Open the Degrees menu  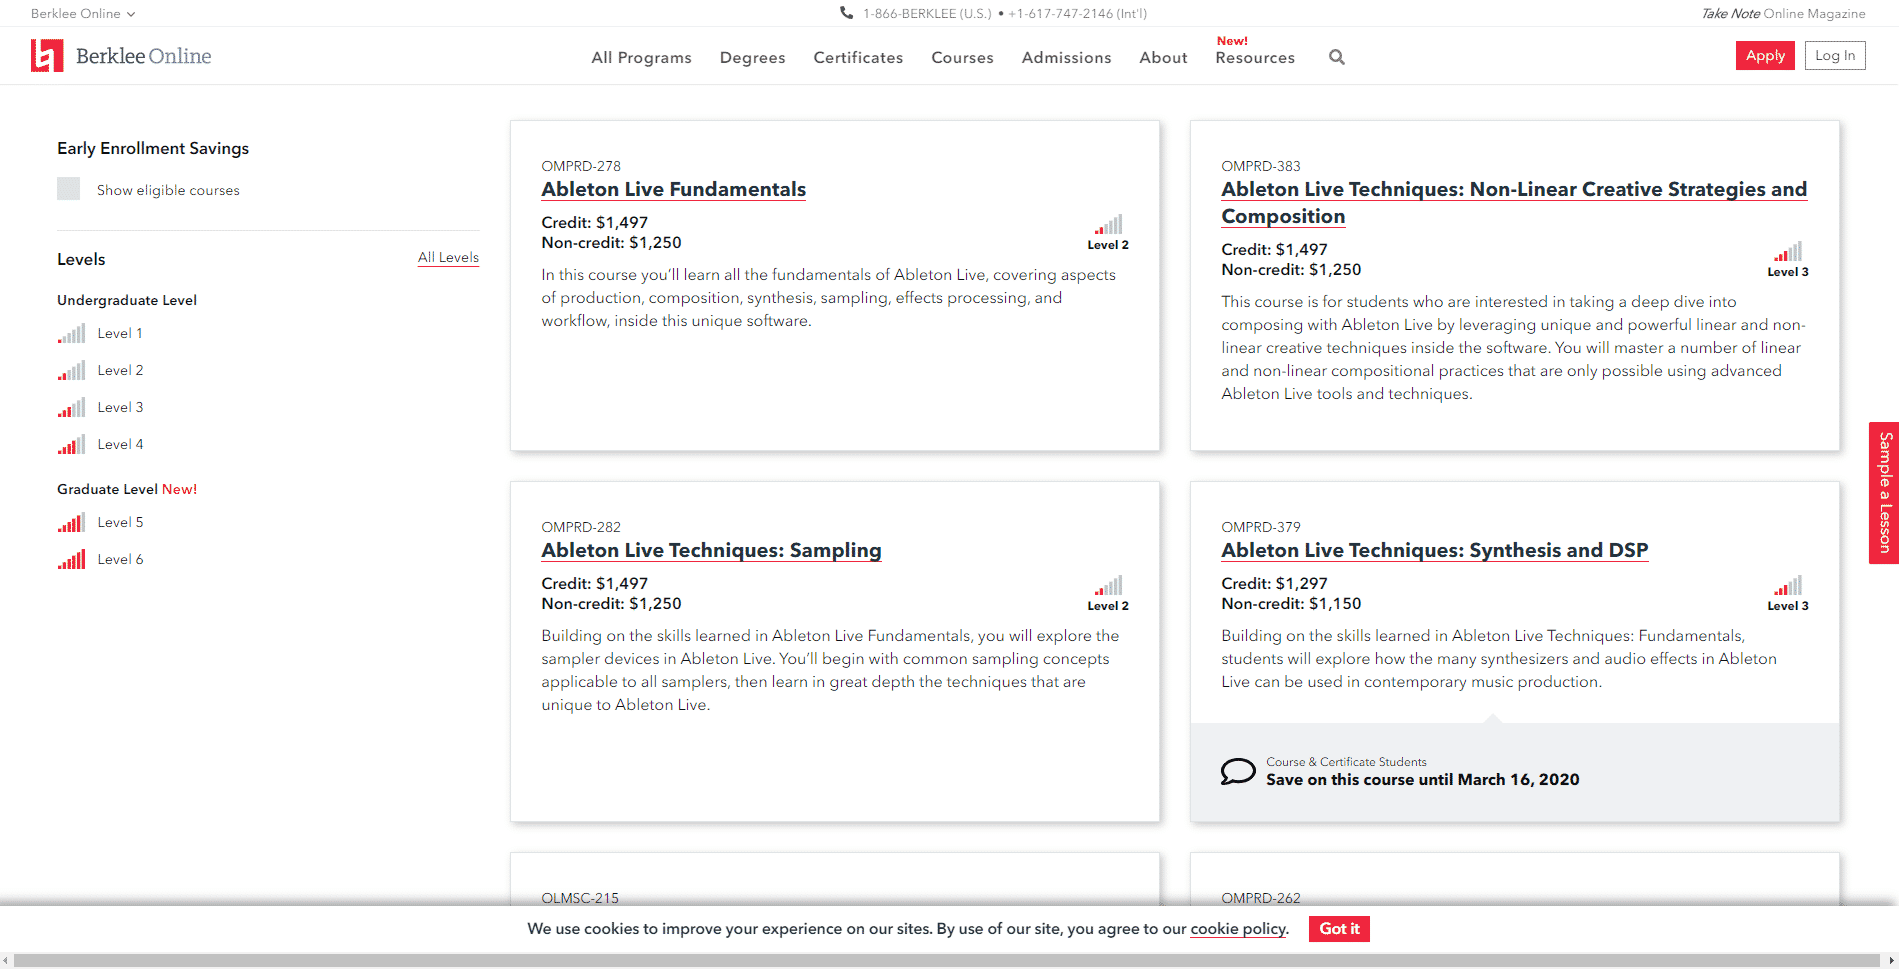click(752, 58)
